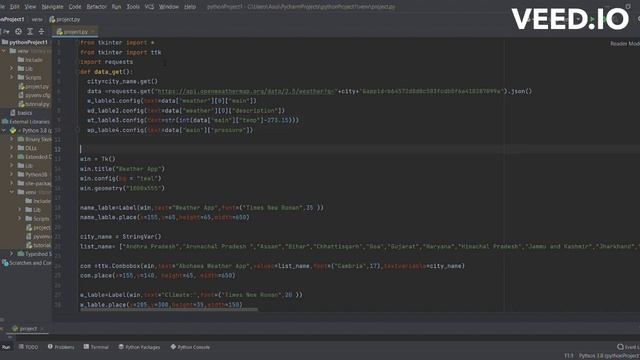The height and width of the screenshot is (360, 640).
Task: Open the Run menu
Action: pos(116,7)
